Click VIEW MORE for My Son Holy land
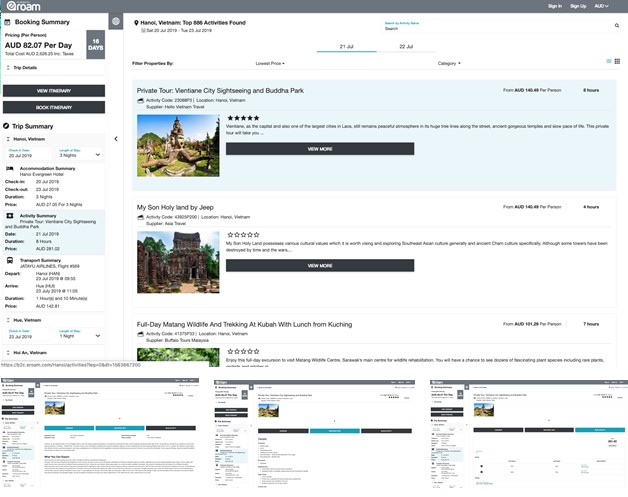The width and height of the screenshot is (628, 497). 320,266
